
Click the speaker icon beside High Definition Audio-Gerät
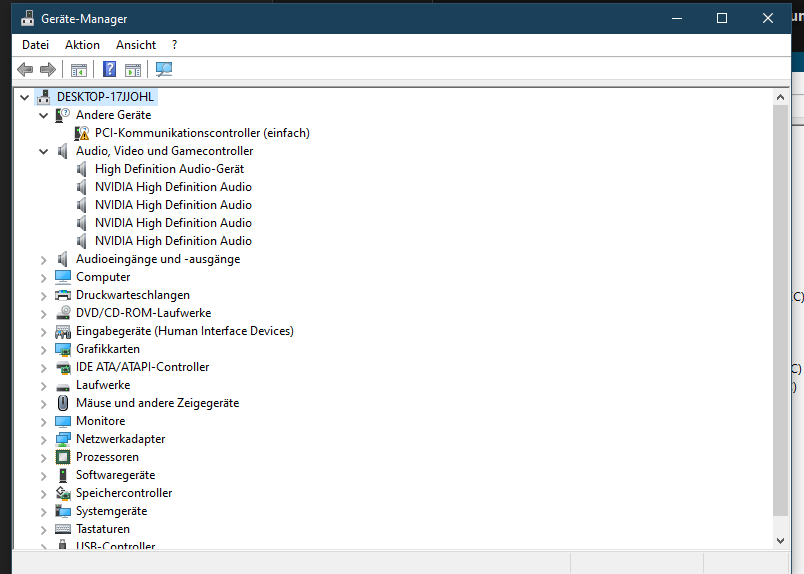pos(82,169)
